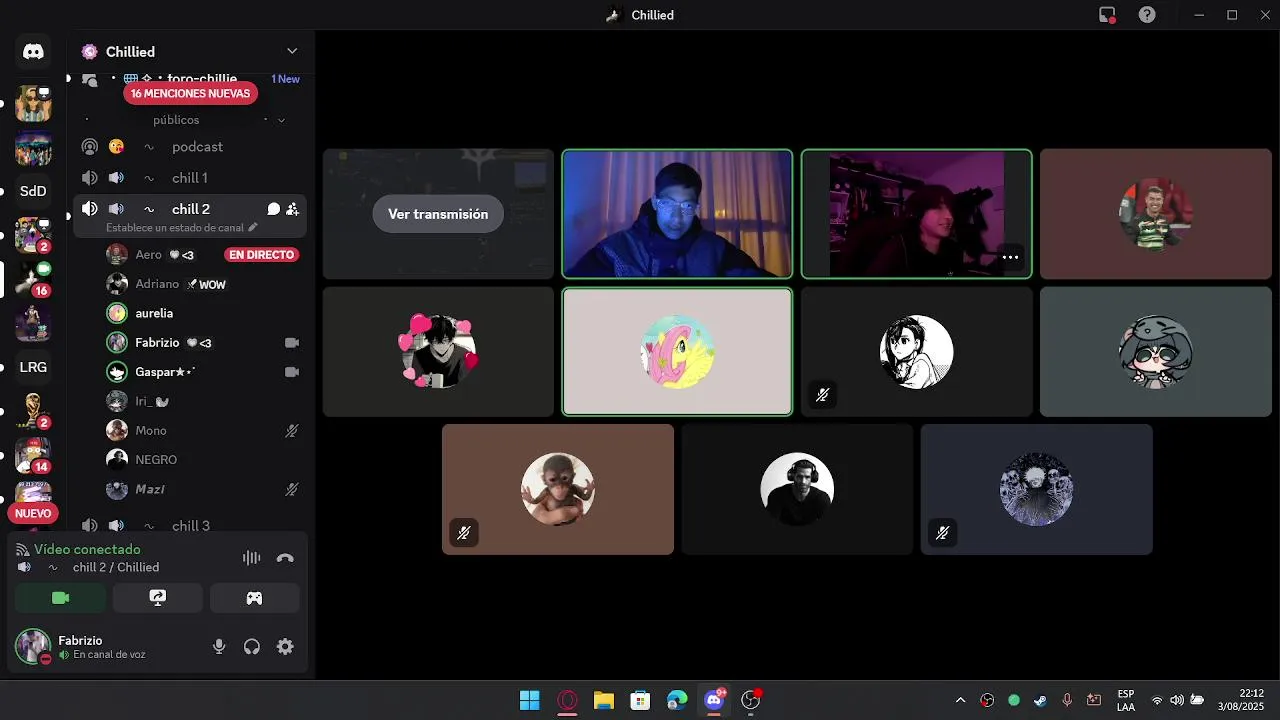Viewport: 1280px width, 720px height.
Task: Click Mazi's muted microphone icon
Action: (x=292, y=489)
